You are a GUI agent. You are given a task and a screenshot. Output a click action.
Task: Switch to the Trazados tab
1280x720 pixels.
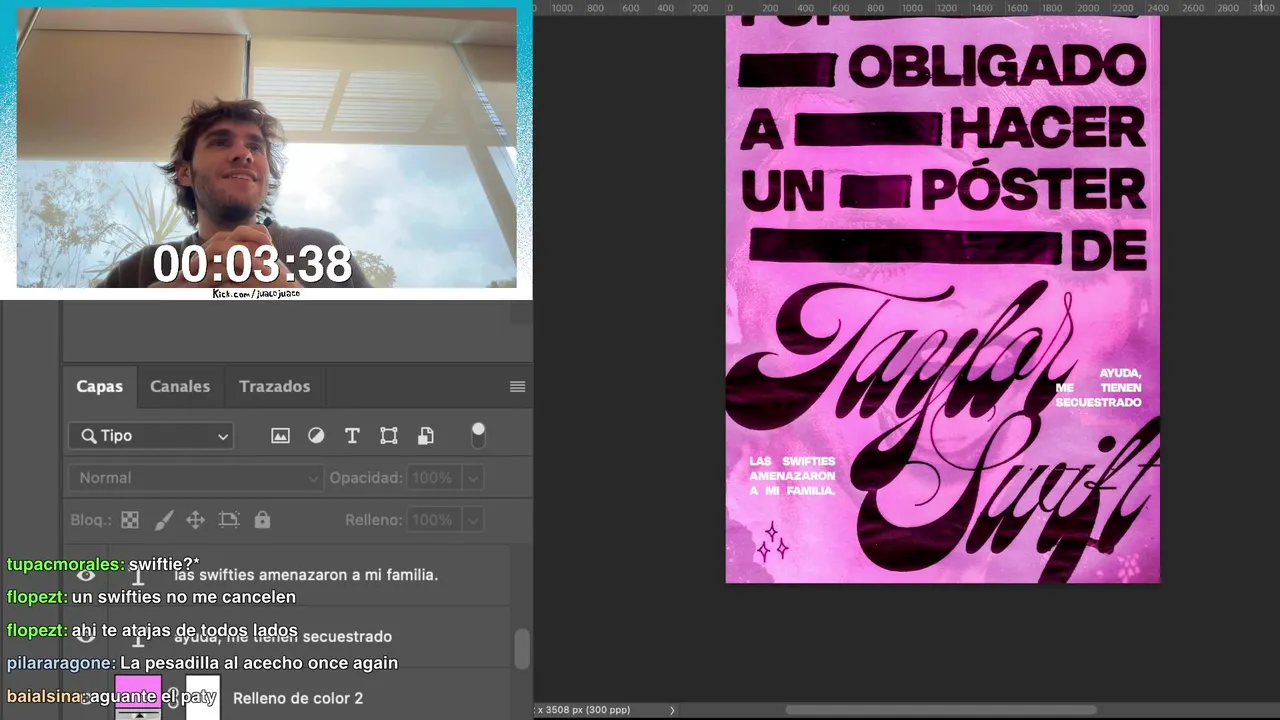274,386
